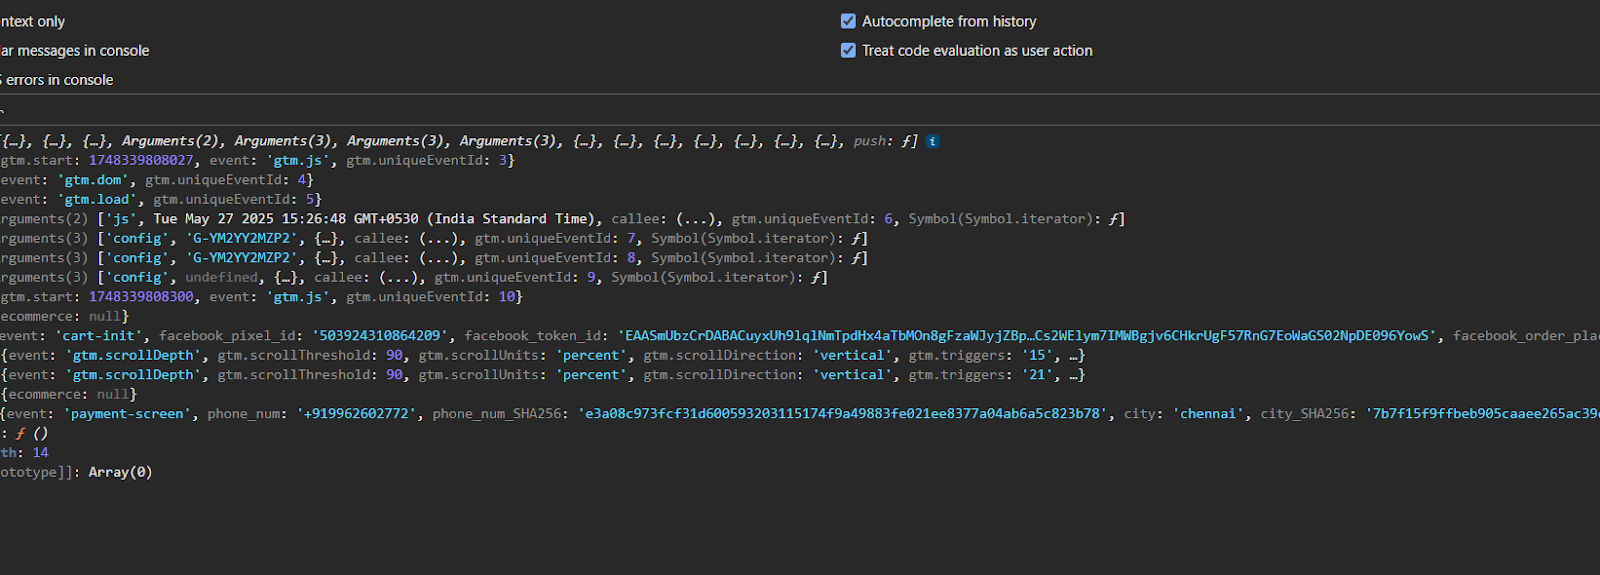Click the phone_num_SHA256 hash value
This screenshot has width=1600, height=575.
843,414
